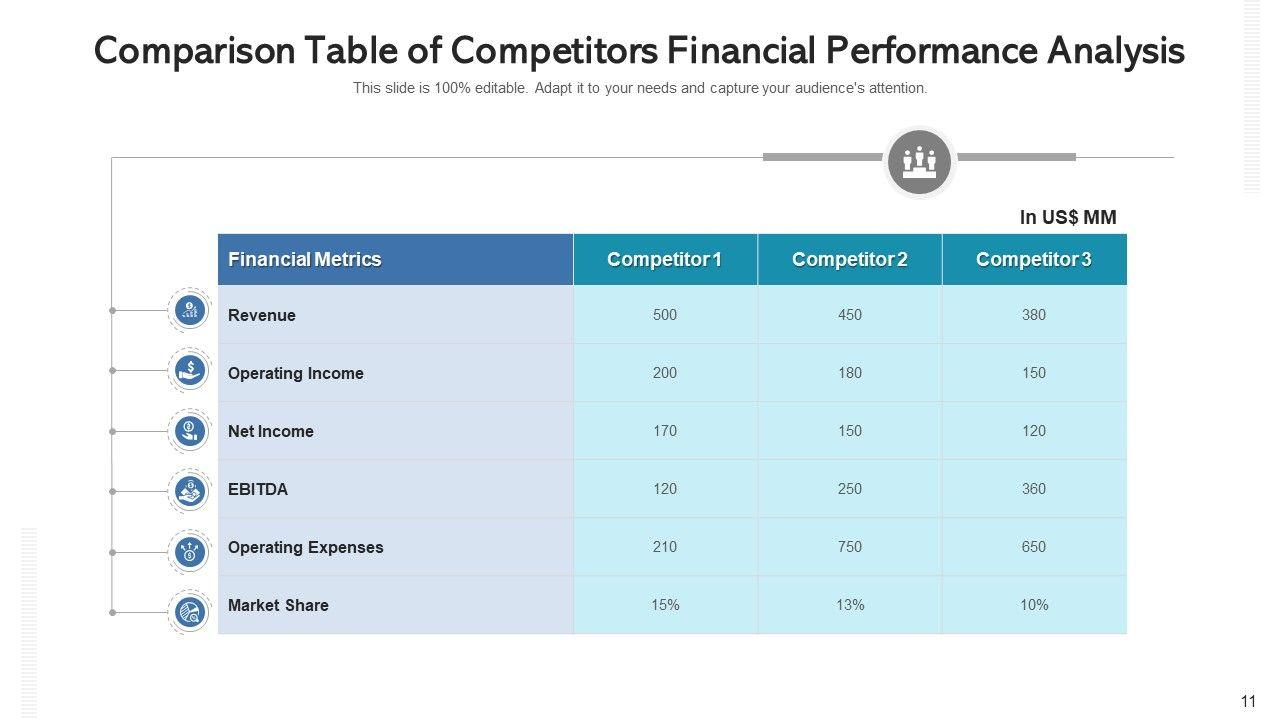The image size is (1280, 720).
Task: Select the Market Share row icon
Action: pos(190,611)
